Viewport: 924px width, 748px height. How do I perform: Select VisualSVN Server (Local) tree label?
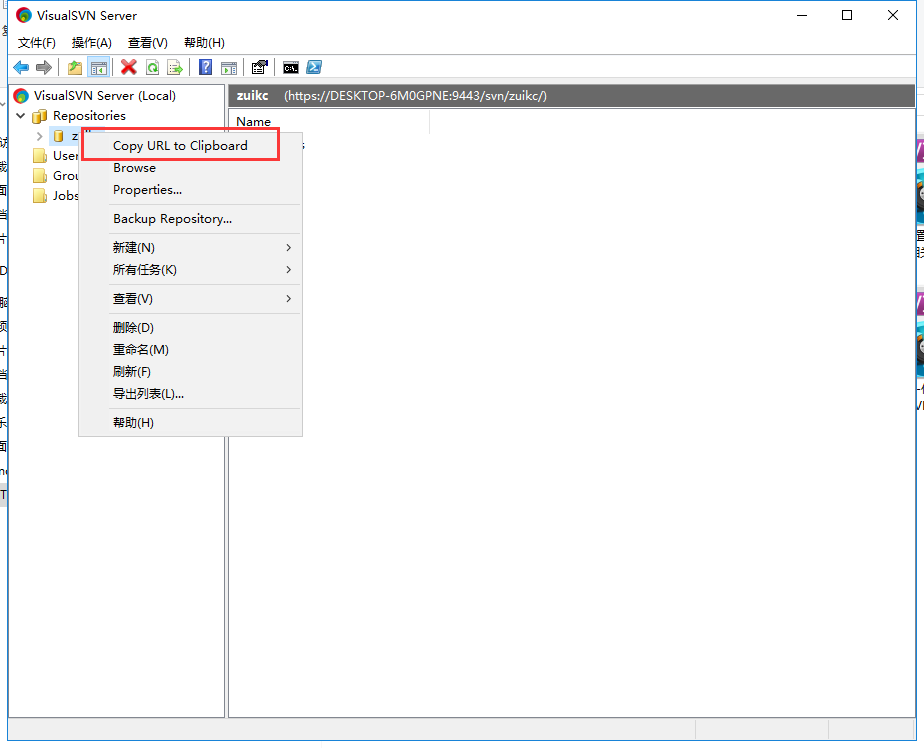click(104, 95)
